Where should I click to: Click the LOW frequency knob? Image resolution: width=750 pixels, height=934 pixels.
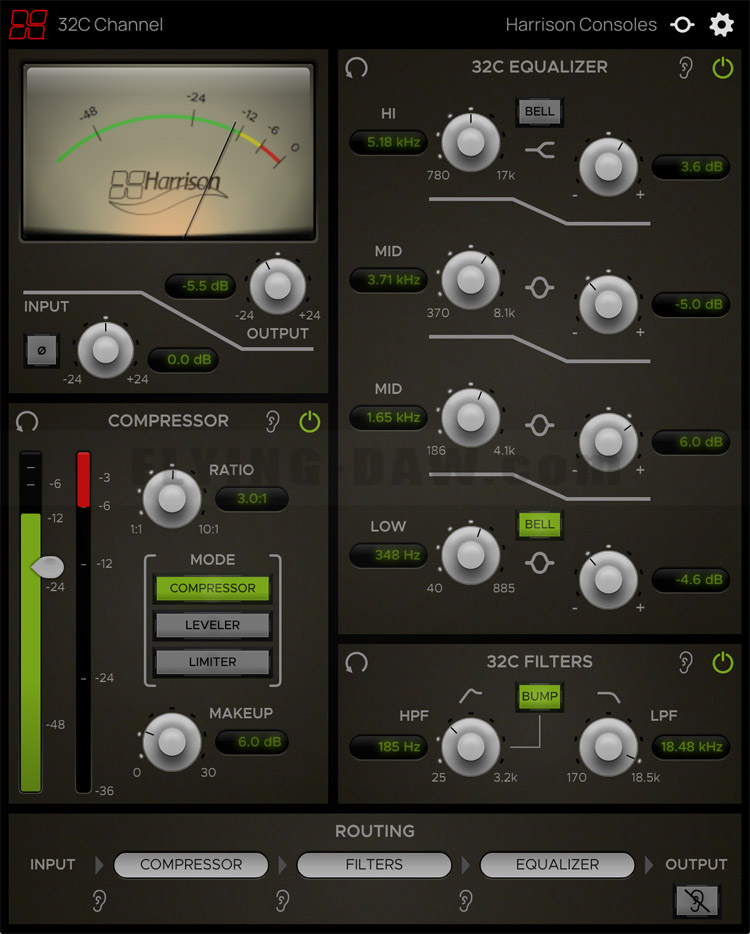(x=471, y=555)
